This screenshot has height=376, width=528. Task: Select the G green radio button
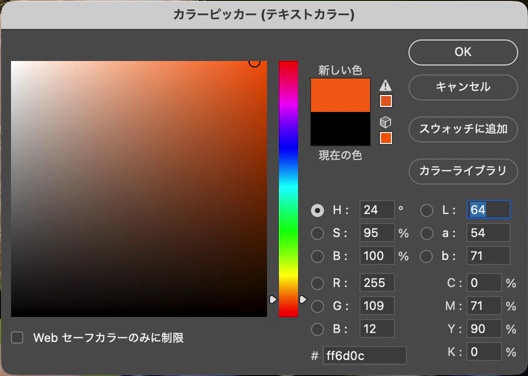tap(317, 306)
